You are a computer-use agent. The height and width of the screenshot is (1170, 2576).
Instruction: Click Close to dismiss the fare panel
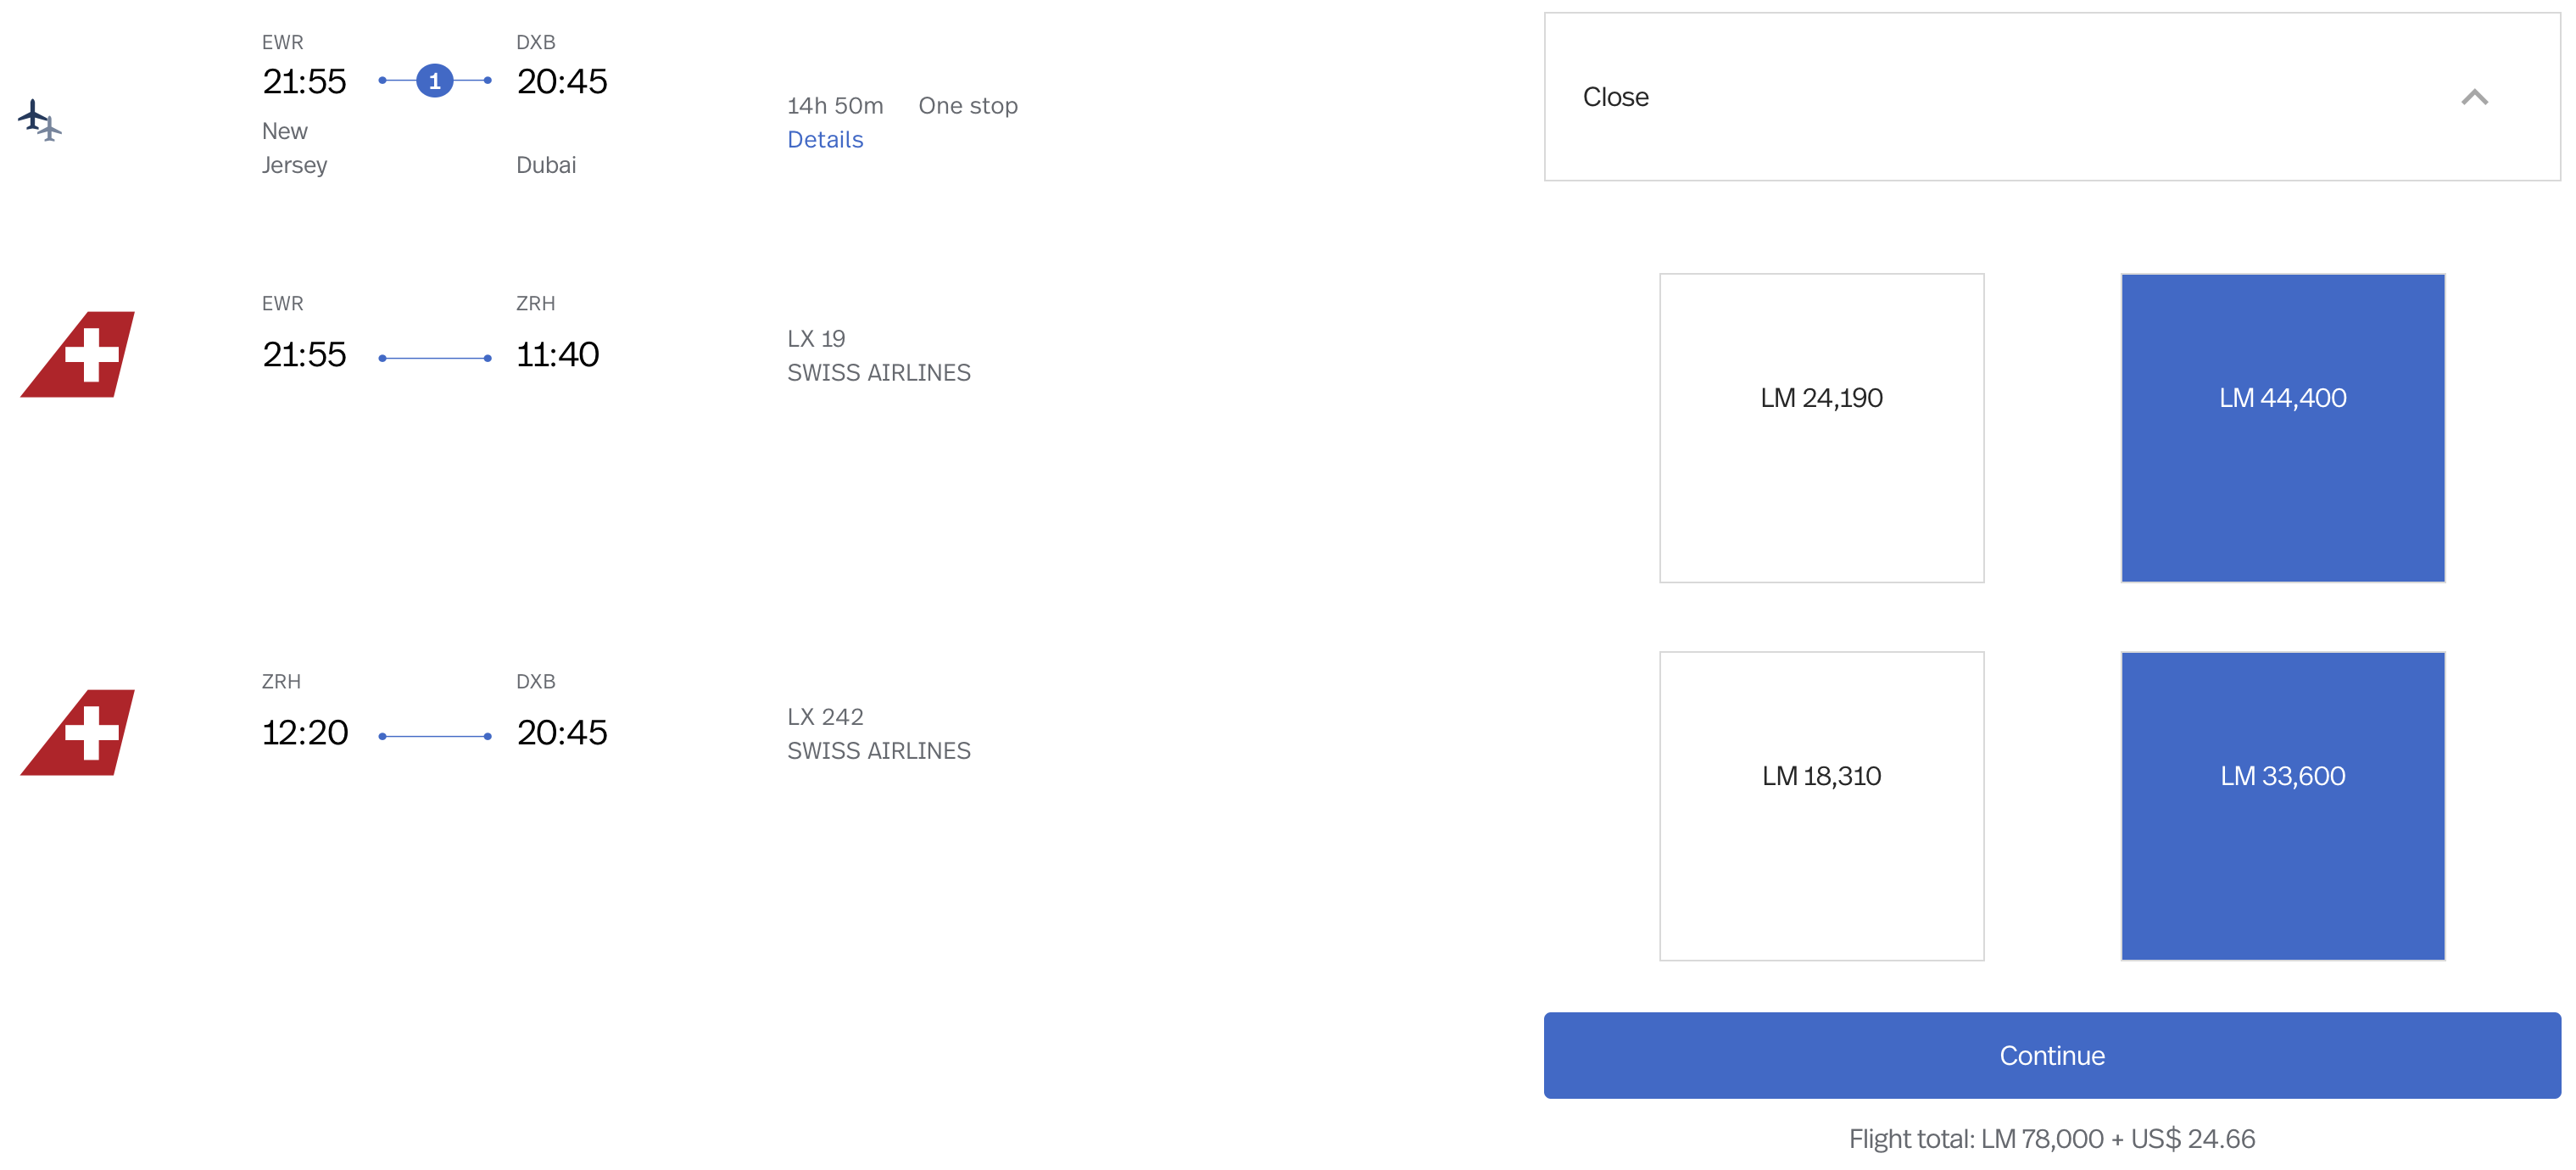click(x=1616, y=96)
